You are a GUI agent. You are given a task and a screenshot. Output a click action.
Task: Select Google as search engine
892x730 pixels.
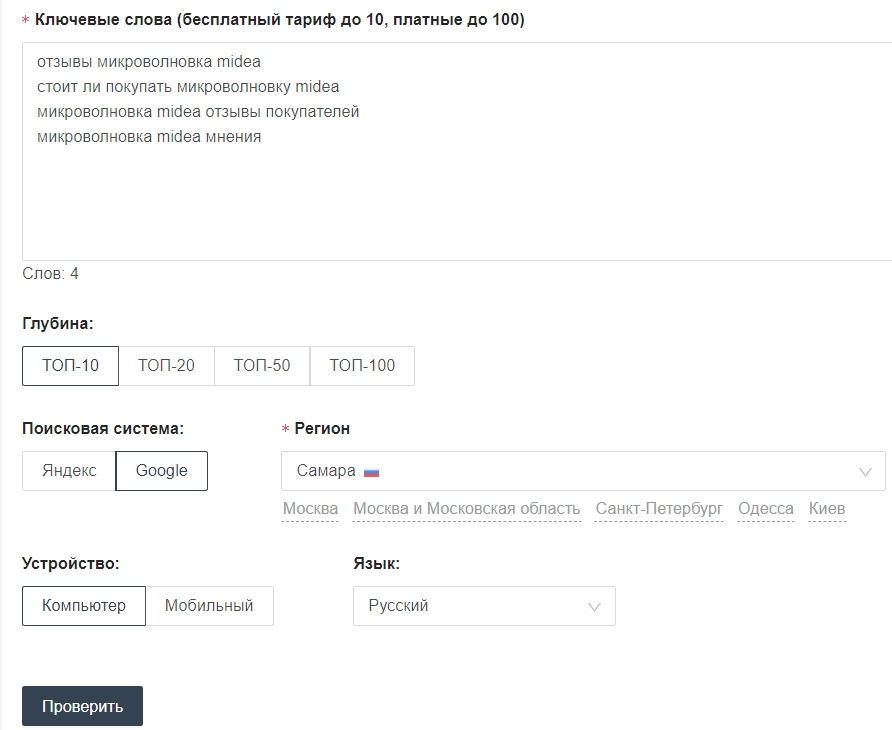click(161, 471)
